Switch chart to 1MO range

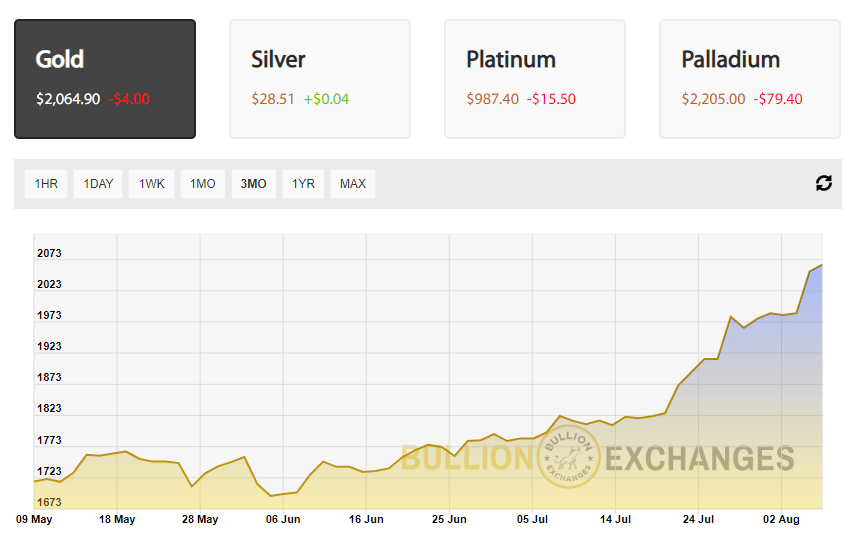click(x=203, y=184)
